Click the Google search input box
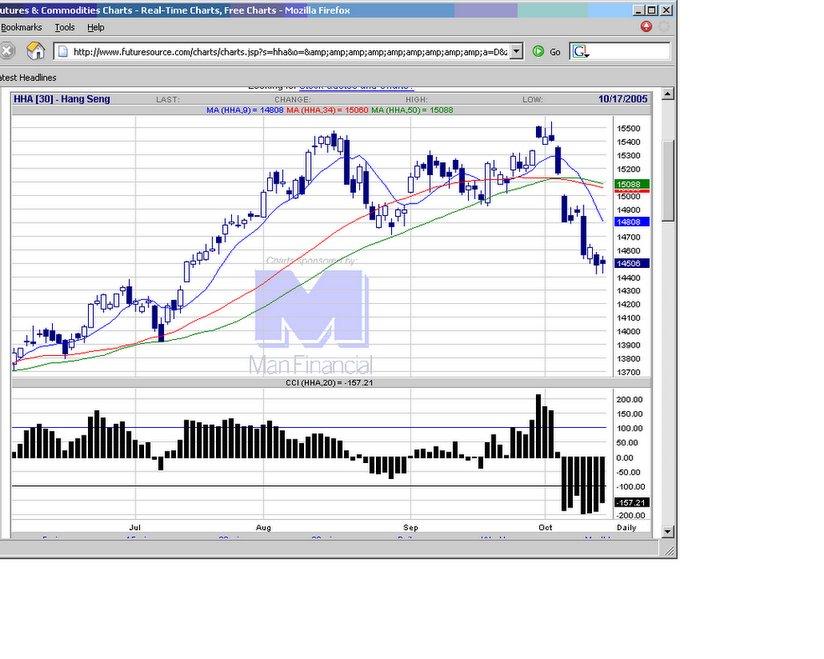Image resolution: width=824 pixels, height=659 pixels. (630, 52)
